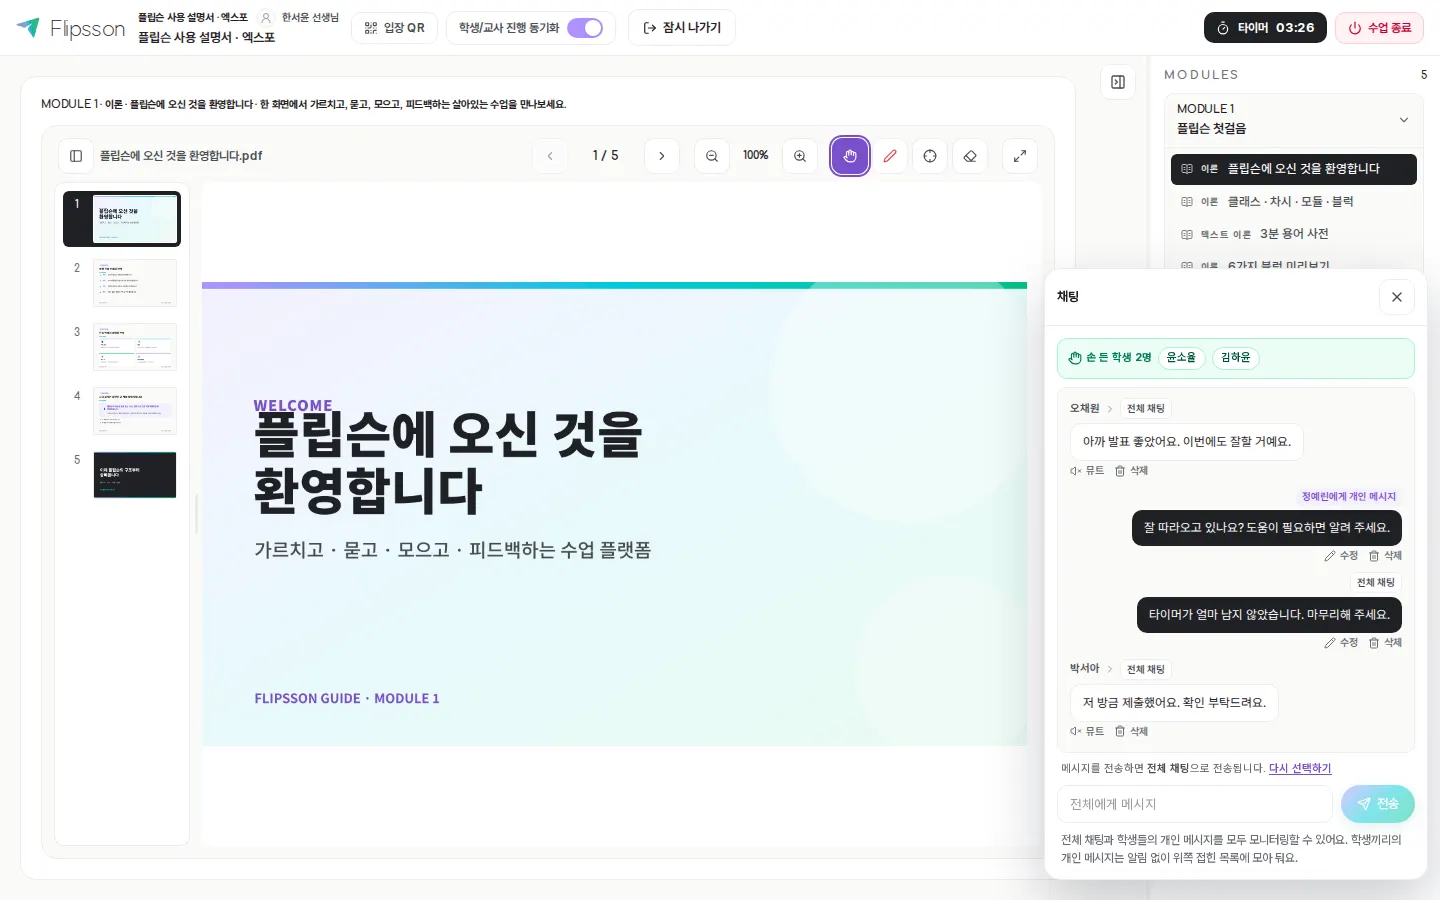Select page 3 thumbnail
Viewport: 1440px width, 900px height.
tap(122, 347)
